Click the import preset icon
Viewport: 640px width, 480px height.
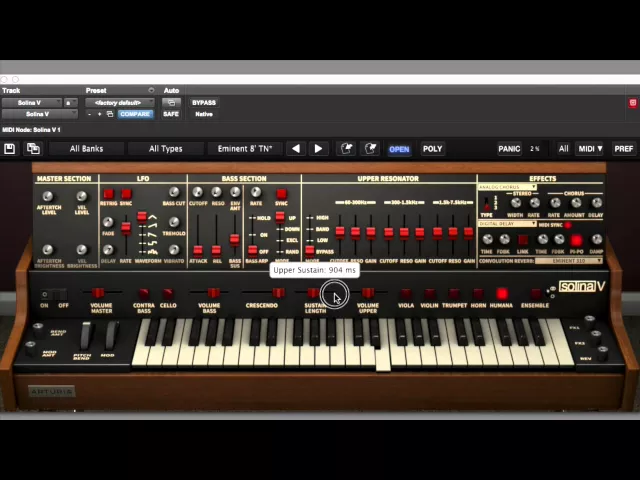pyautogui.click(x=347, y=149)
